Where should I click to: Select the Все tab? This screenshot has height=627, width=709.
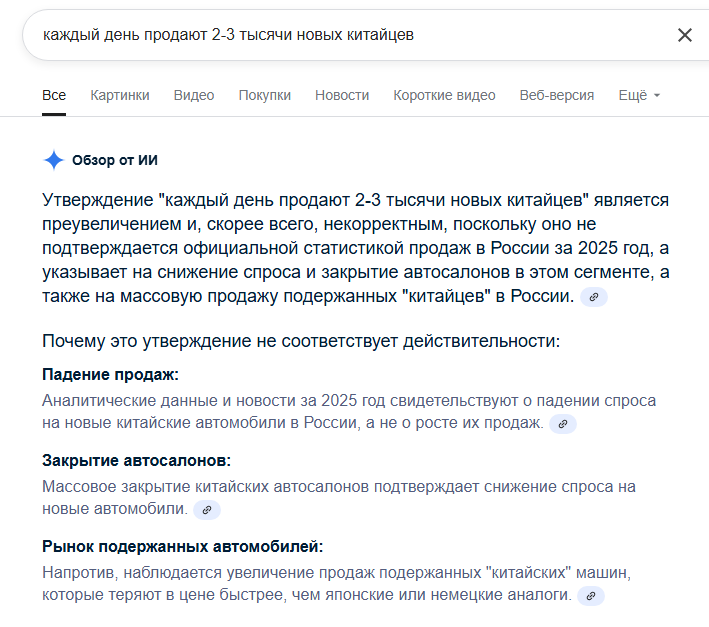click(54, 95)
